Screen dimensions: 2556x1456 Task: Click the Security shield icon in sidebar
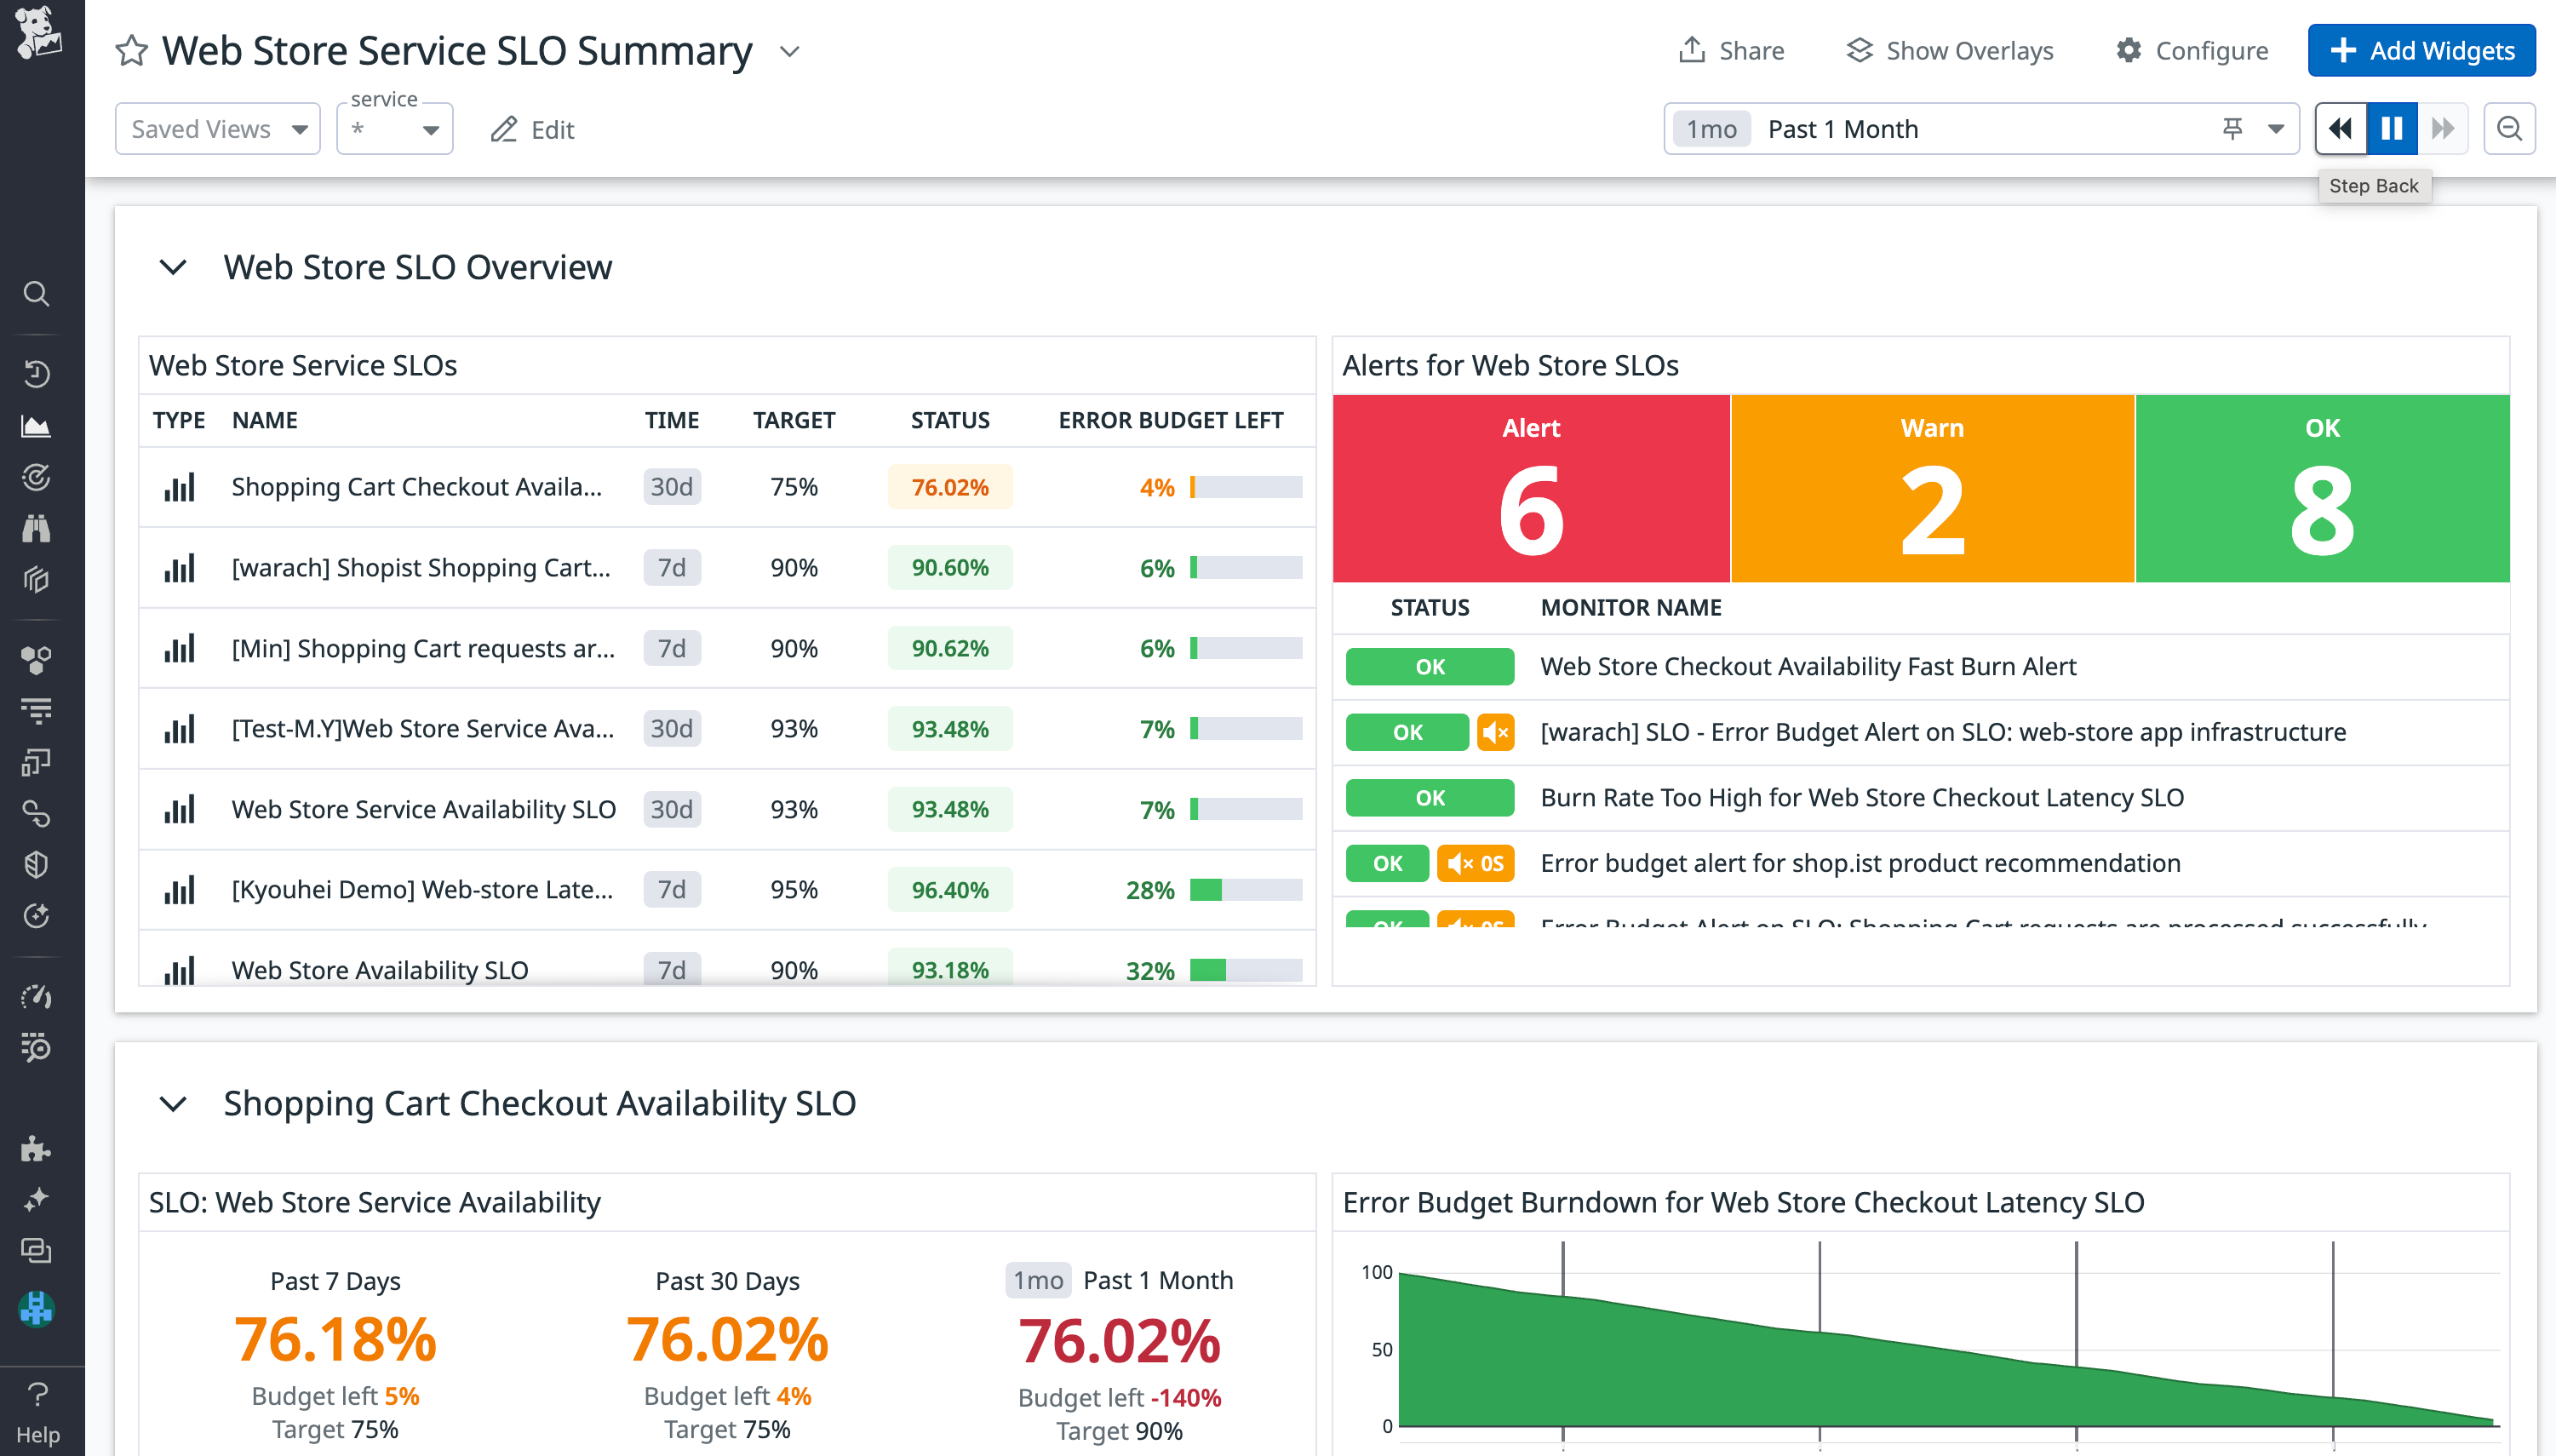coord(37,864)
